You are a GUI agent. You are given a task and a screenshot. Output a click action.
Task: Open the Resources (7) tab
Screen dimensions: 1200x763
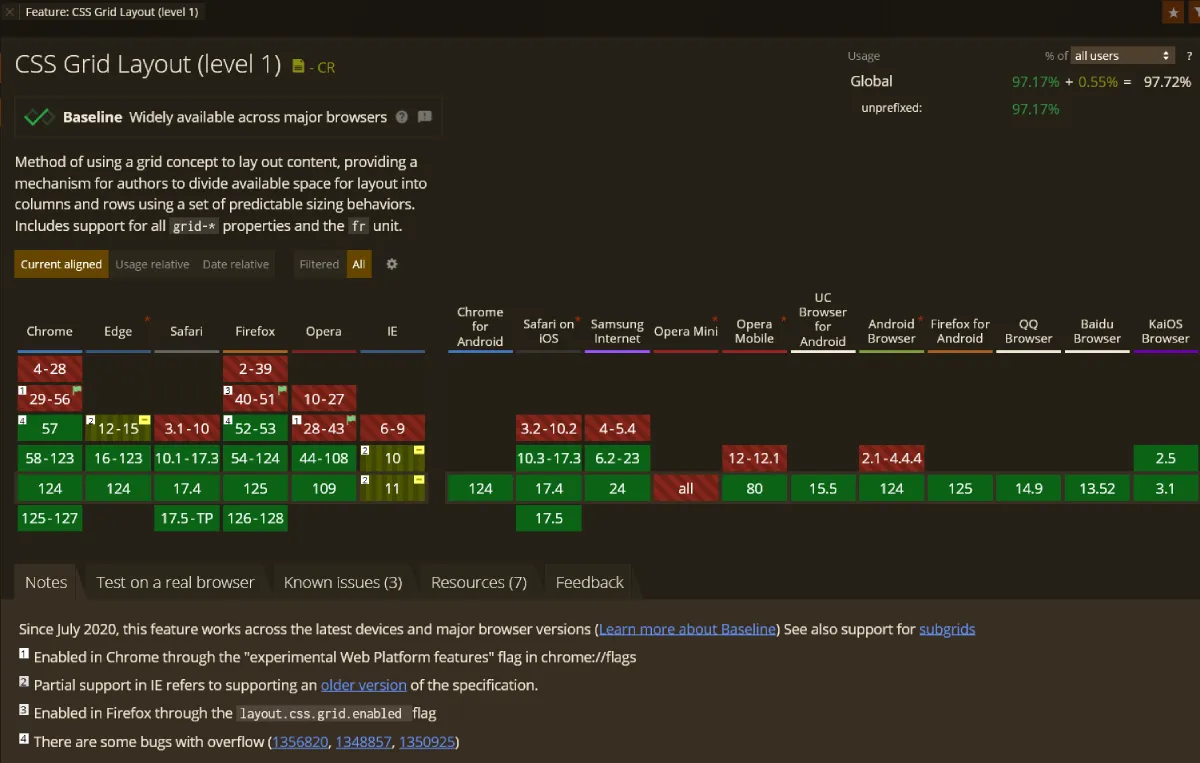pyautogui.click(x=478, y=582)
